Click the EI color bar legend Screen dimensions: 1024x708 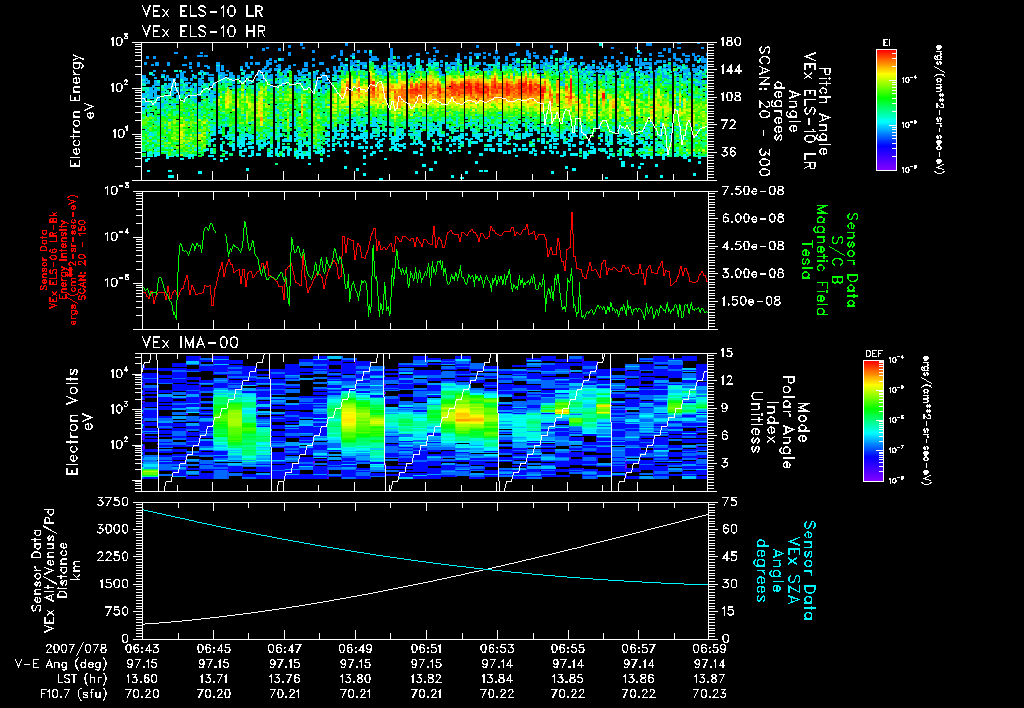click(x=886, y=108)
